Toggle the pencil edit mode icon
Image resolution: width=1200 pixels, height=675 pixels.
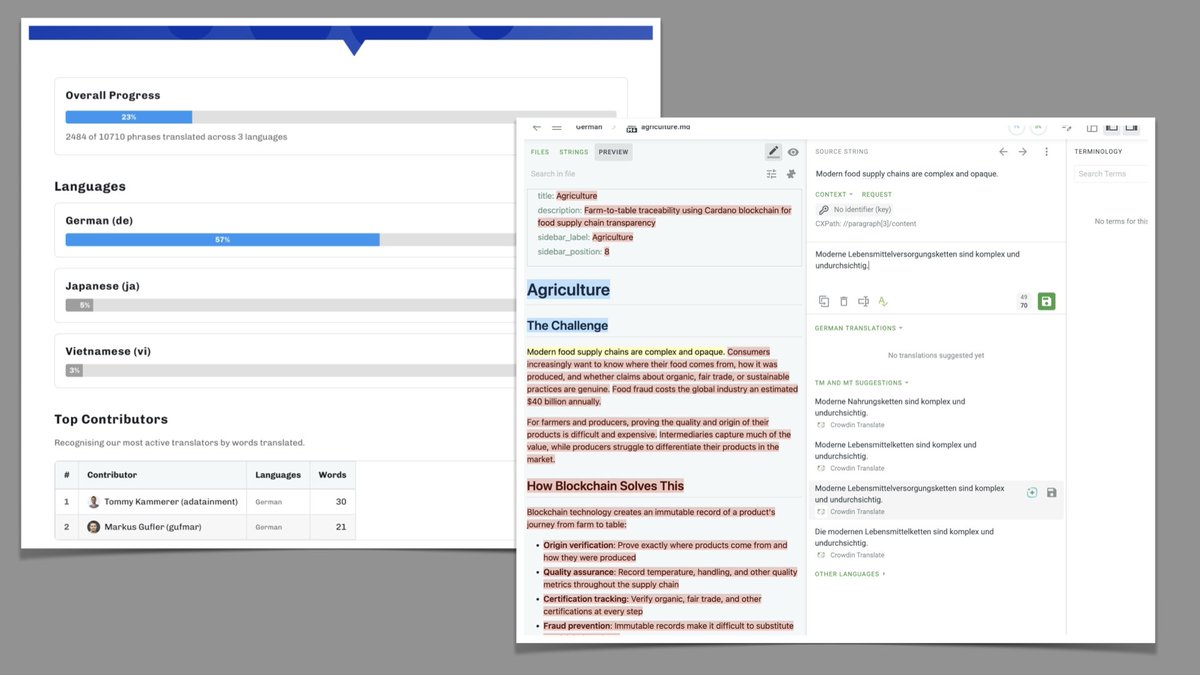click(x=773, y=152)
